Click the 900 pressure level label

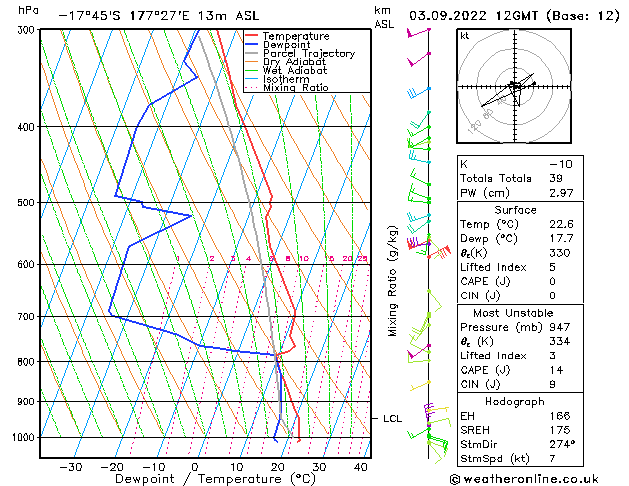pyautogui.click(x=28, y=401)
